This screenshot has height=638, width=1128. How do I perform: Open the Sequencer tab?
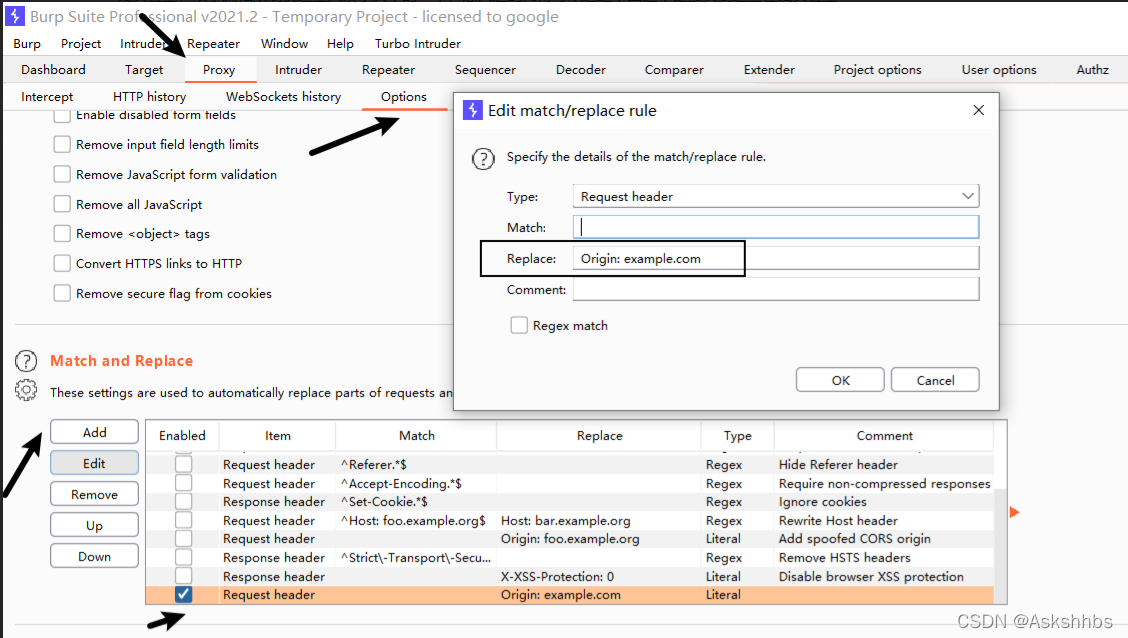(x=485, y=70)
